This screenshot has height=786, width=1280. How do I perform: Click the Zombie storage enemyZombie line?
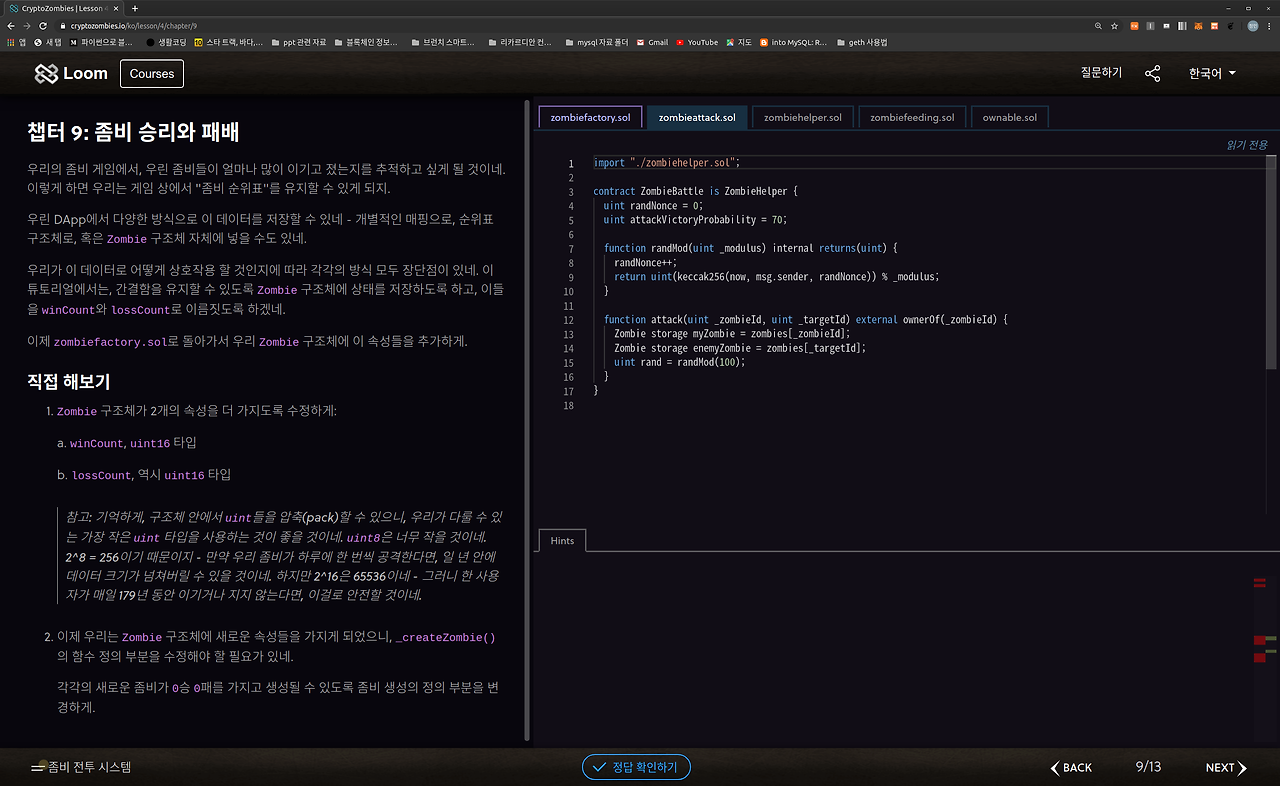coord(740,348)
